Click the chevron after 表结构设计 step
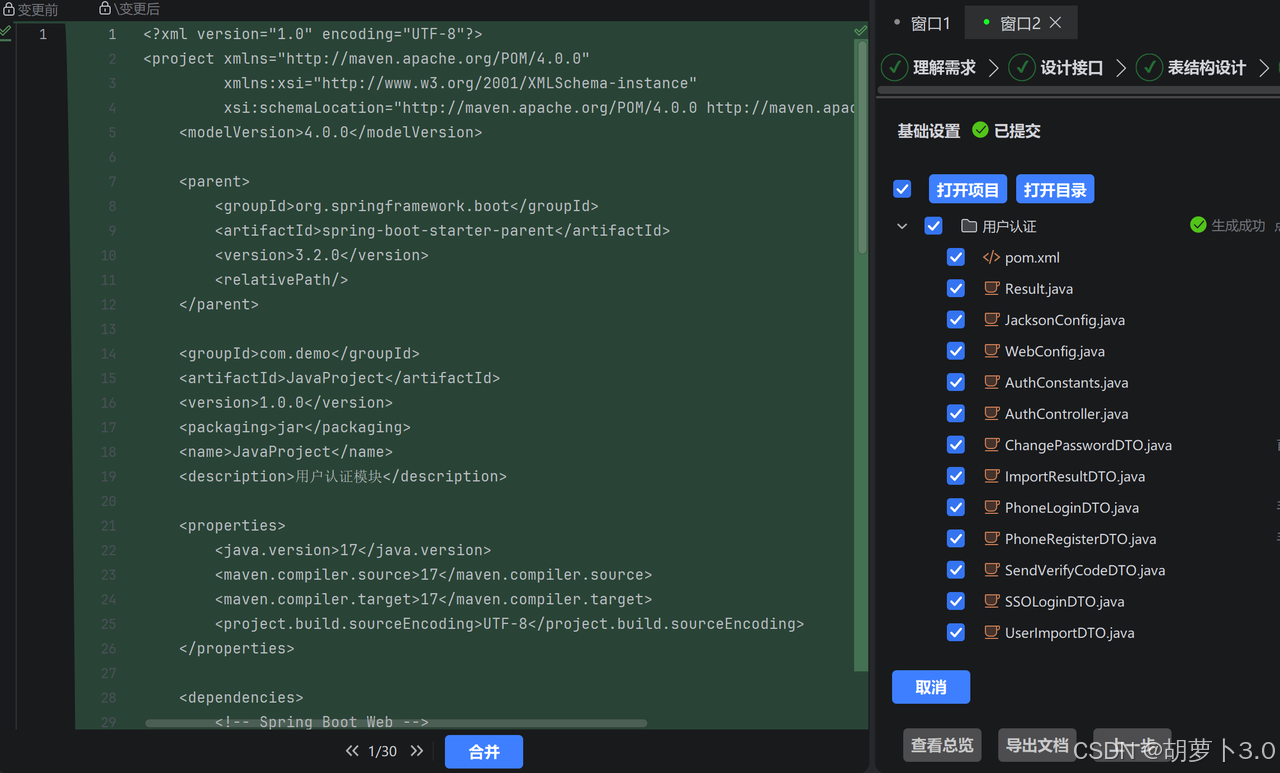 1264,68
